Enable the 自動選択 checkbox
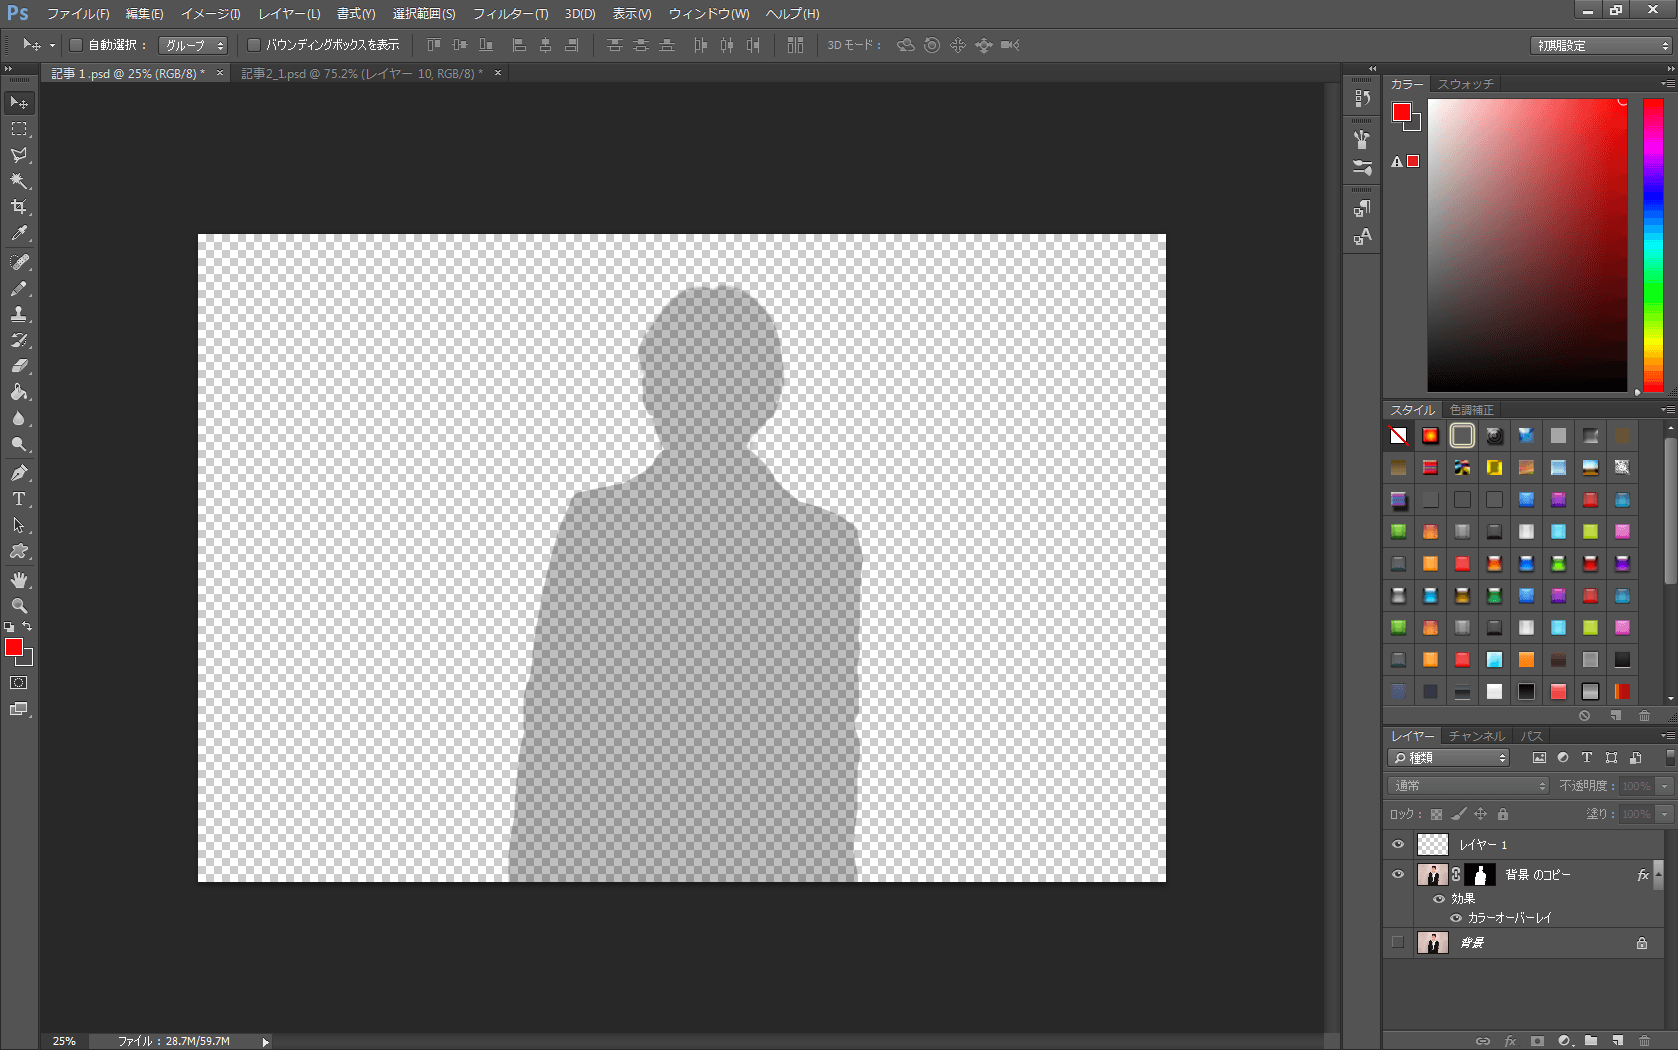The height and width of the screenshot is (1050, 1678). (75, 45)
